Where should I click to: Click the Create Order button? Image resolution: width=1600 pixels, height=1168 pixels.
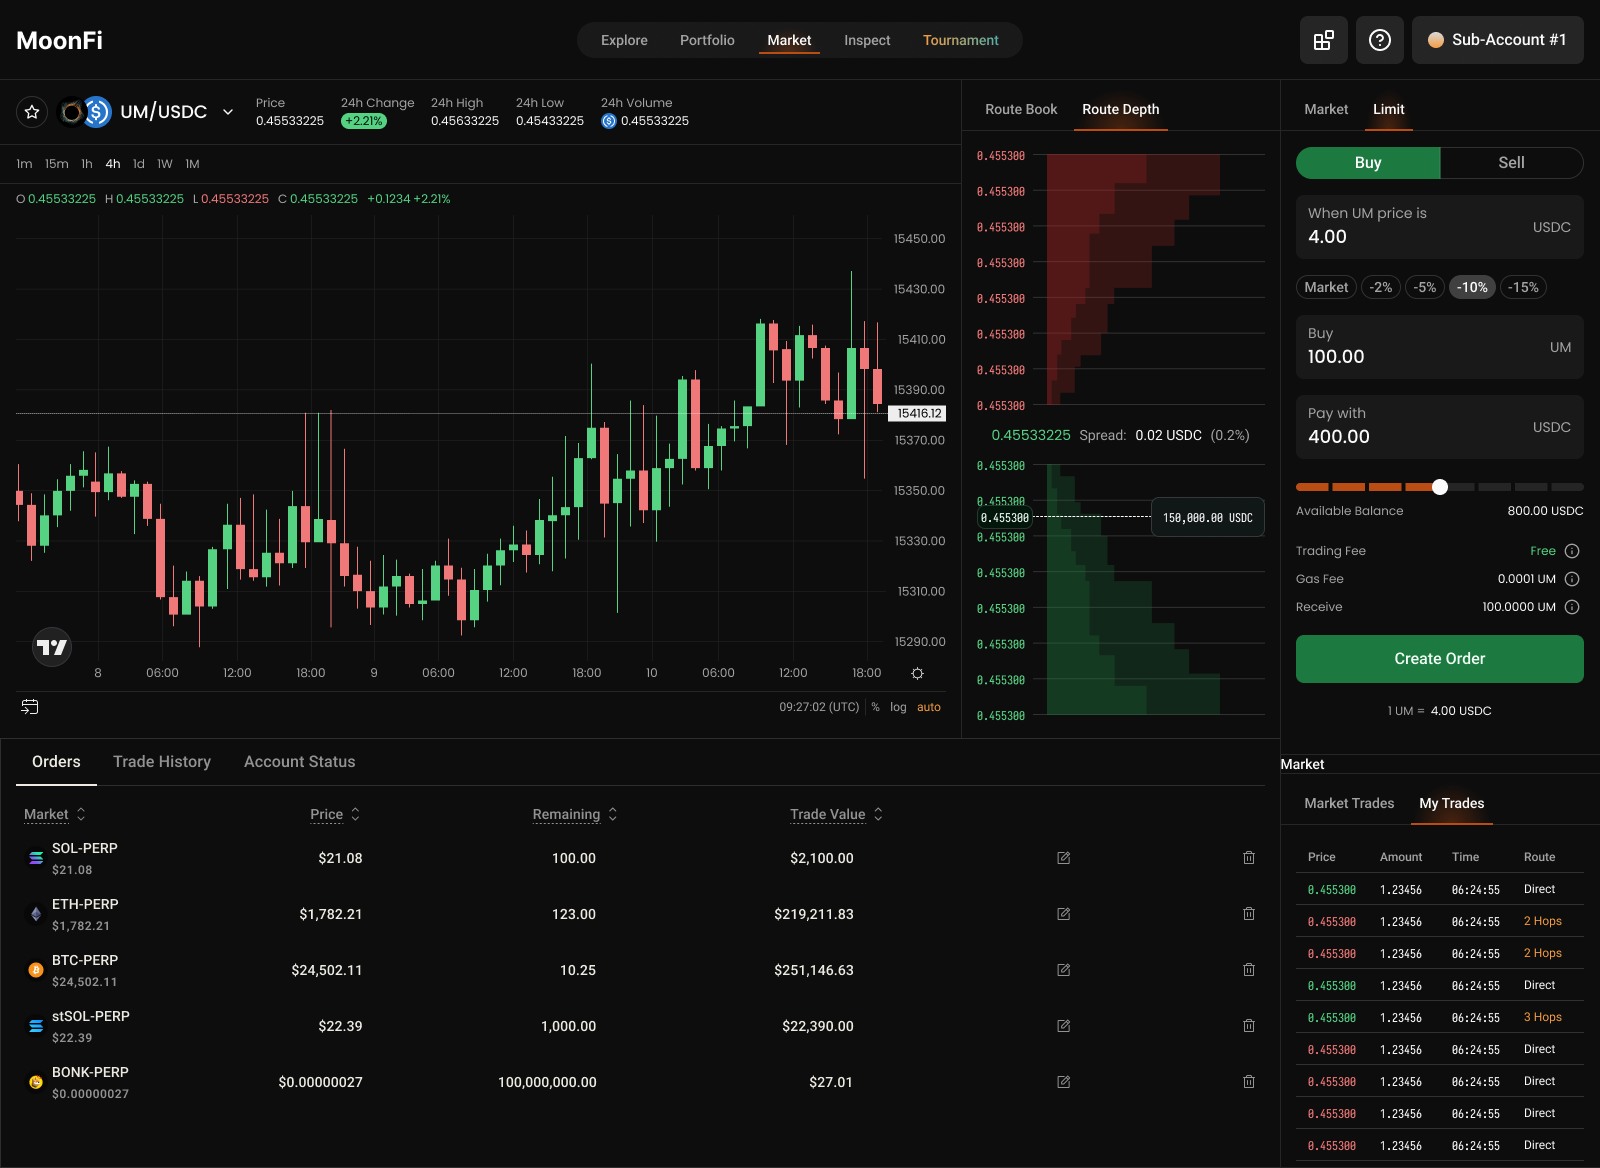tap(1439, 659)
